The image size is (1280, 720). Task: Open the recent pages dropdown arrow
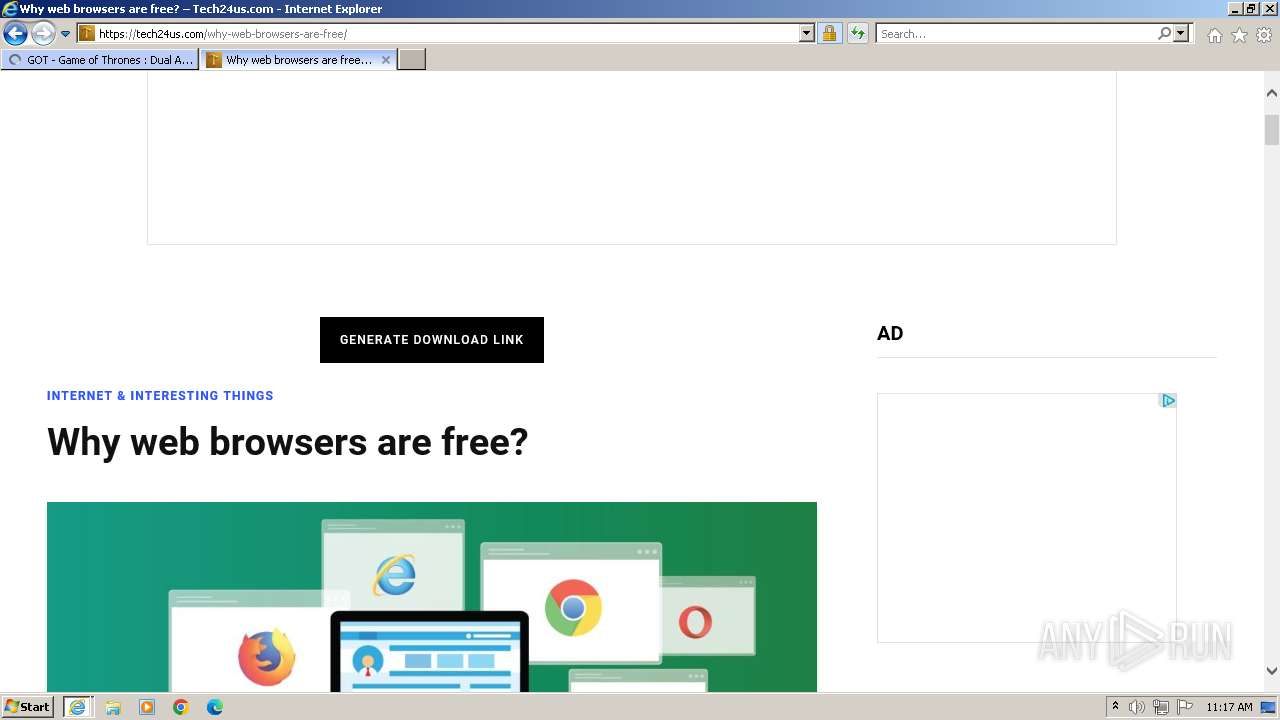[66, 34]
